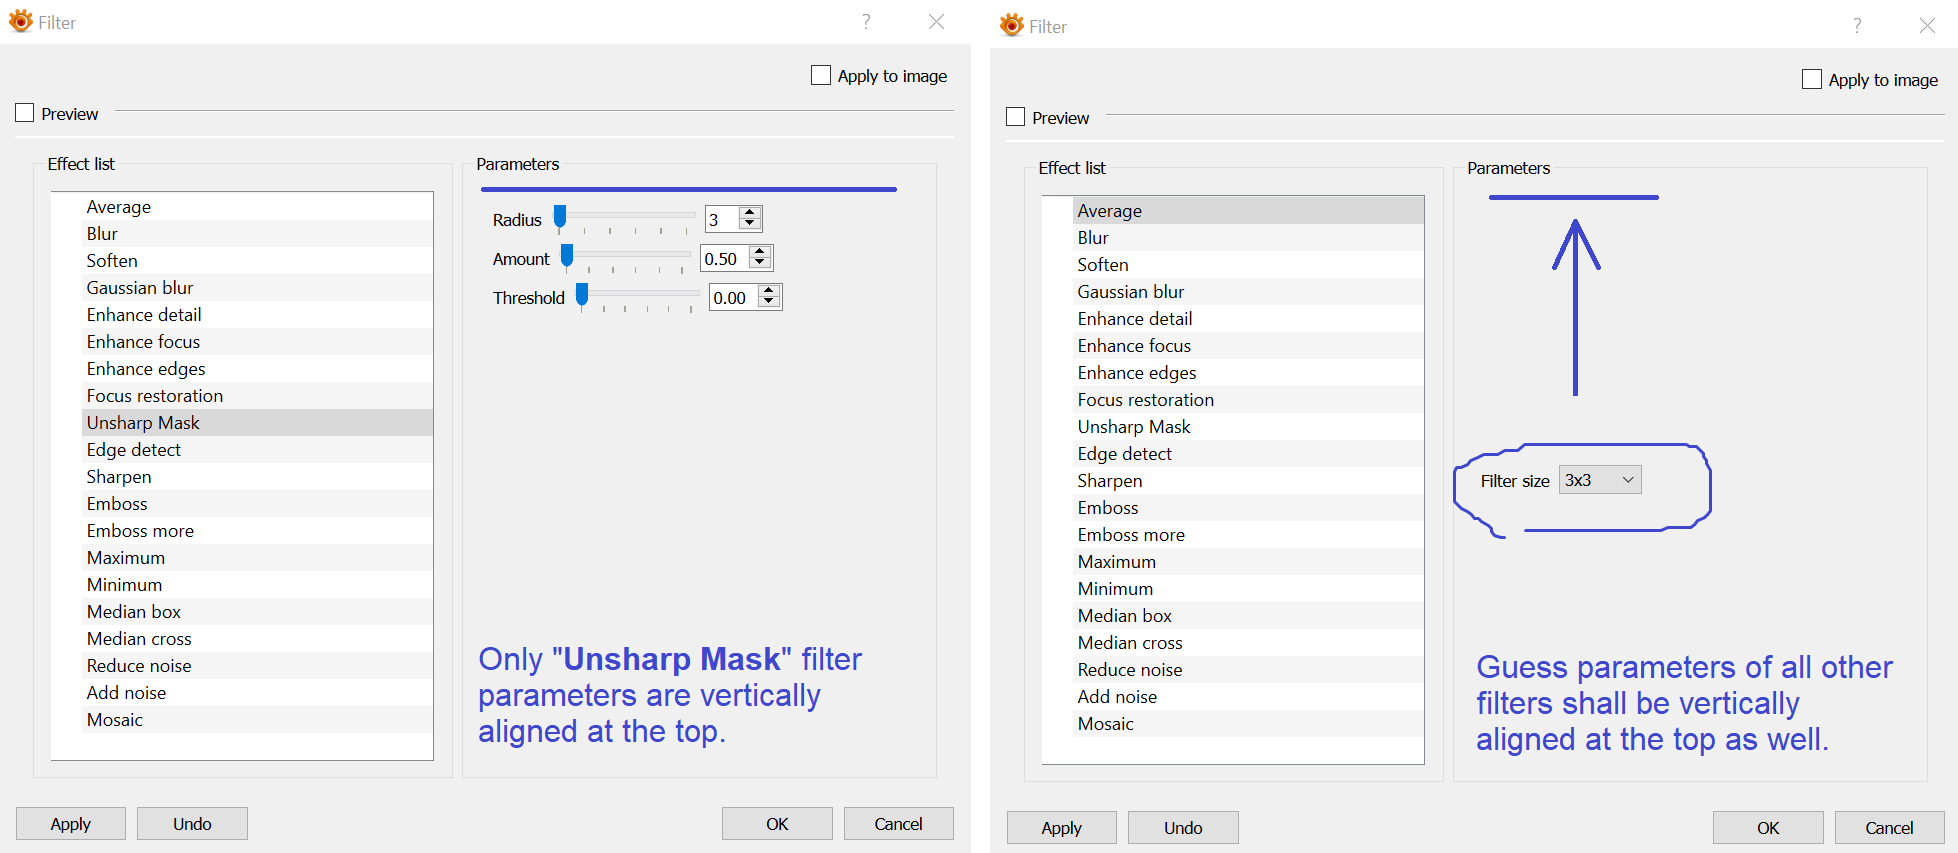Screen dimensions: 1958x853
Task: Enable Apply to image in Average filter dialog
Action: 1812,79
